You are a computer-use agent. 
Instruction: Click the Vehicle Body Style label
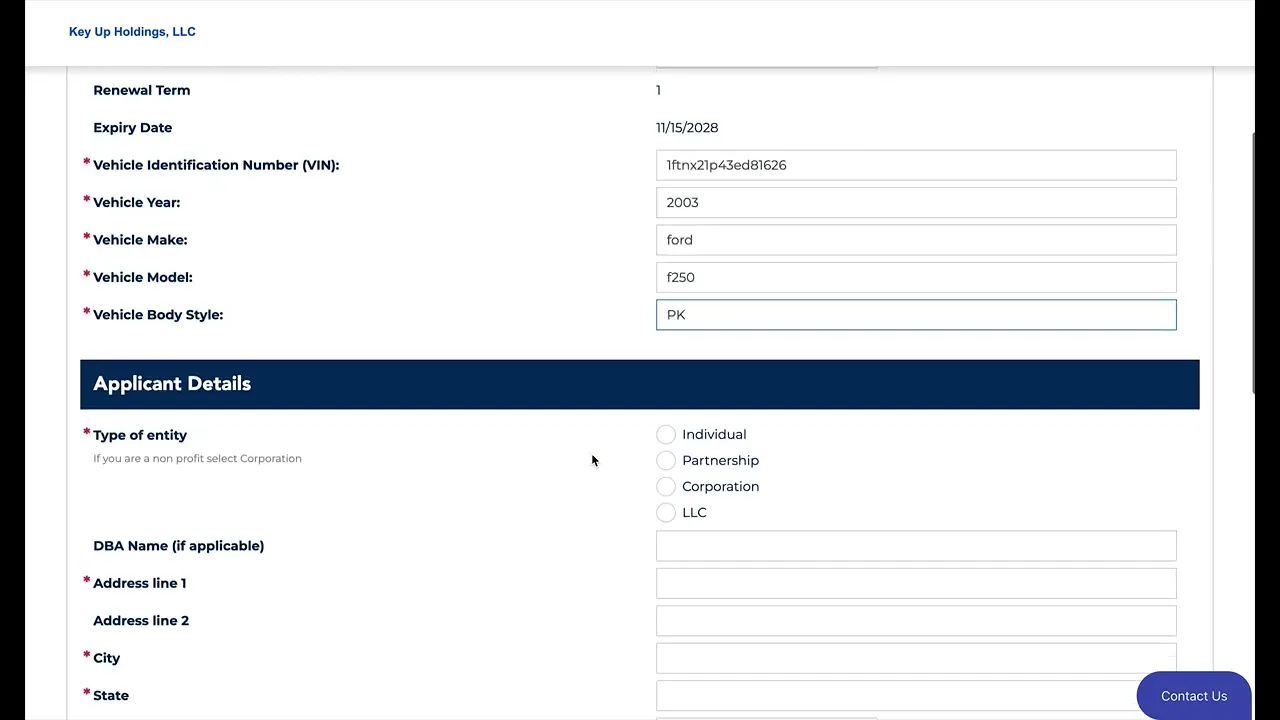158,315
